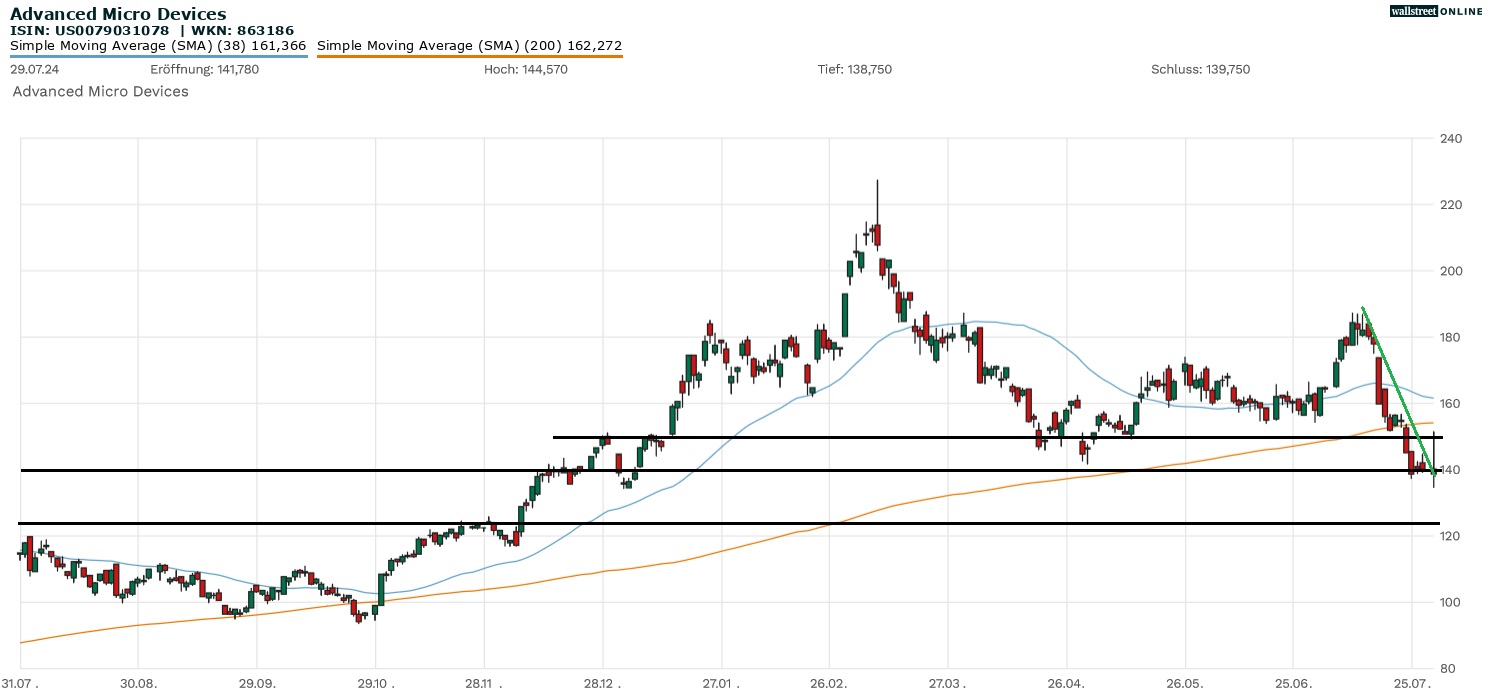Click the horizontal support line near 124

click(730, 523)
